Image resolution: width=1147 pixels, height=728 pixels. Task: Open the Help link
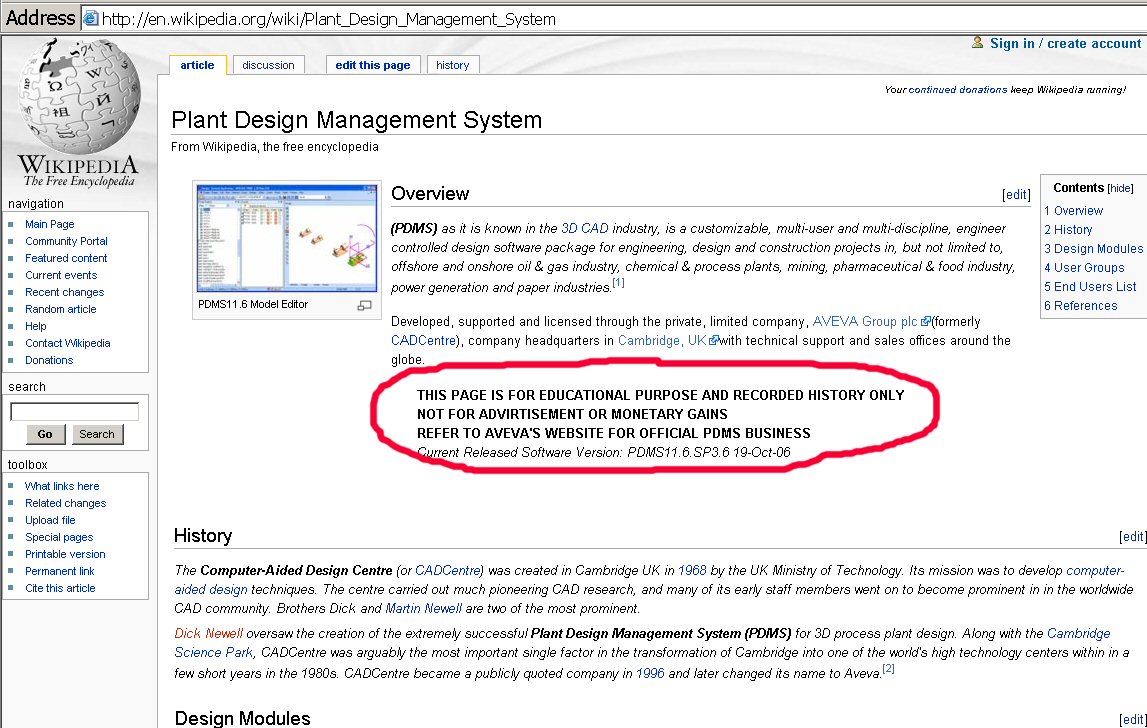click(x=36, y=326)
